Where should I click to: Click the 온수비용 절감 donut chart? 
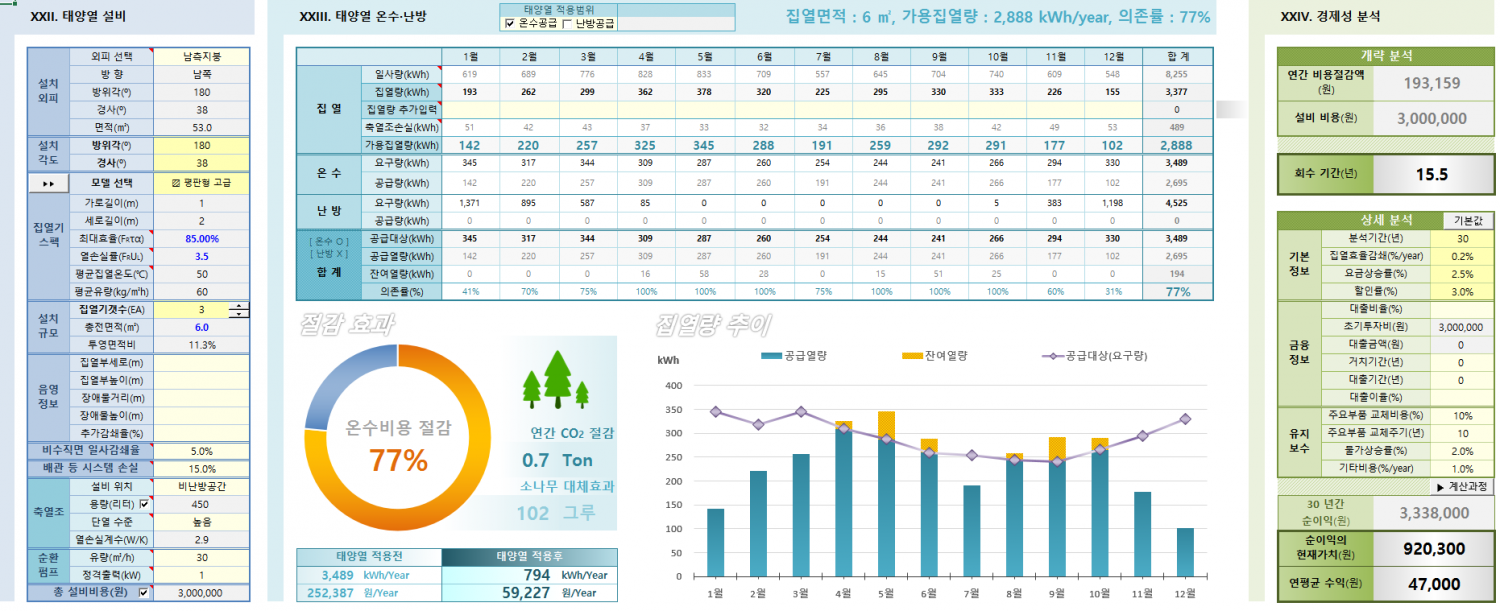(x=398, y=441)
